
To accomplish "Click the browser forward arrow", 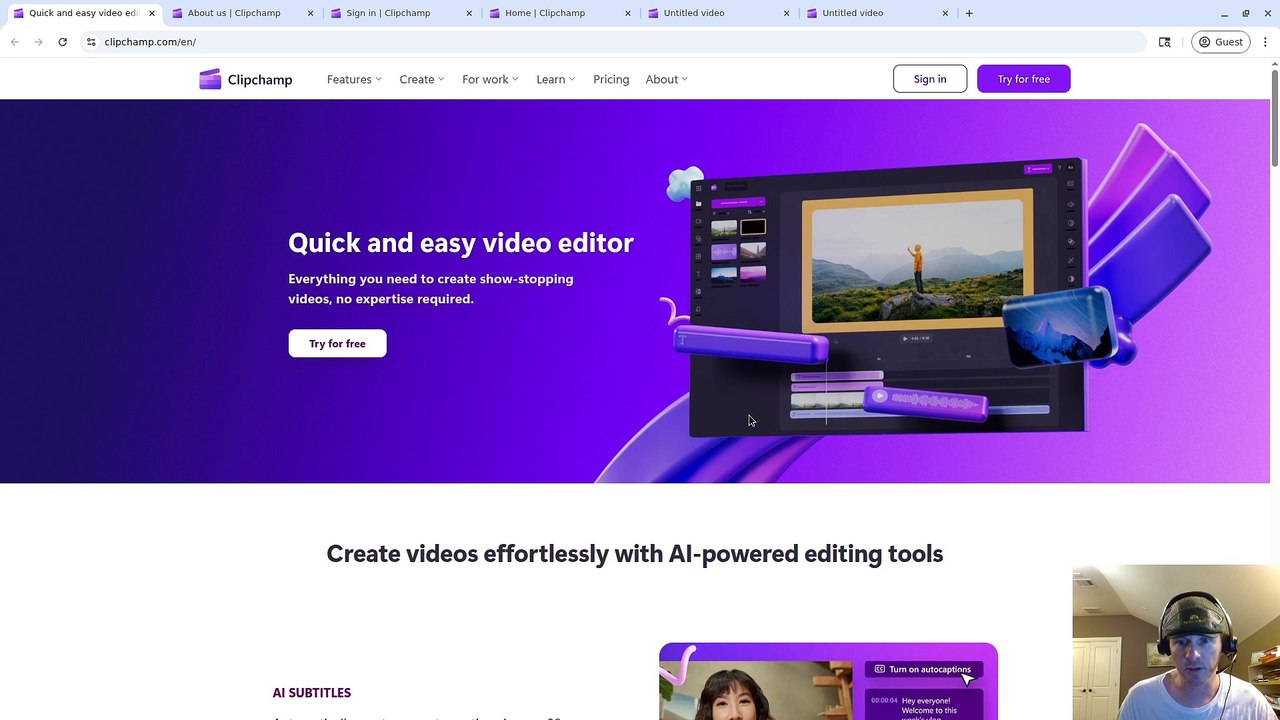I will (x=38, y=42).
